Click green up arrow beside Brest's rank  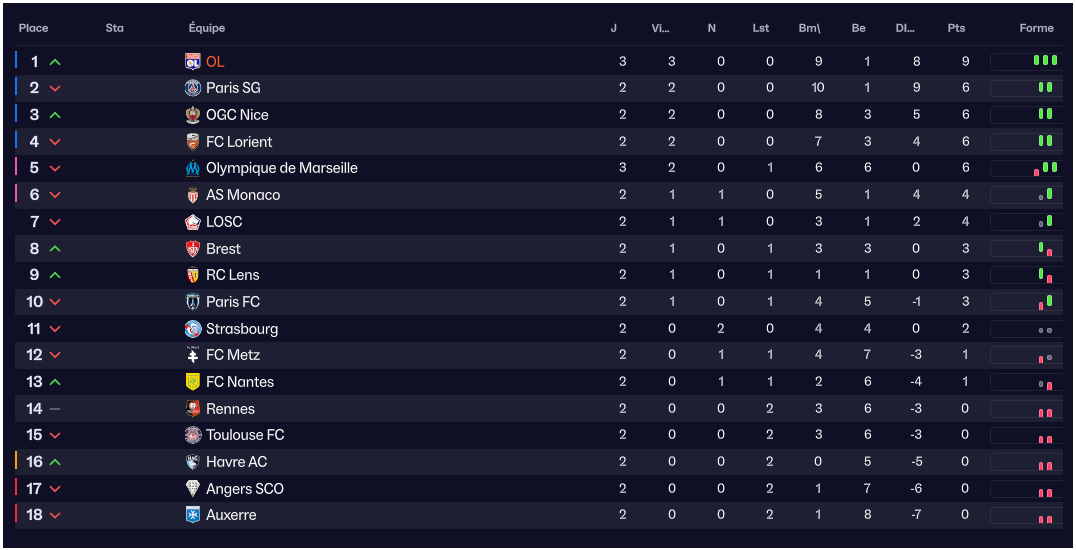[x=55, y=249]
